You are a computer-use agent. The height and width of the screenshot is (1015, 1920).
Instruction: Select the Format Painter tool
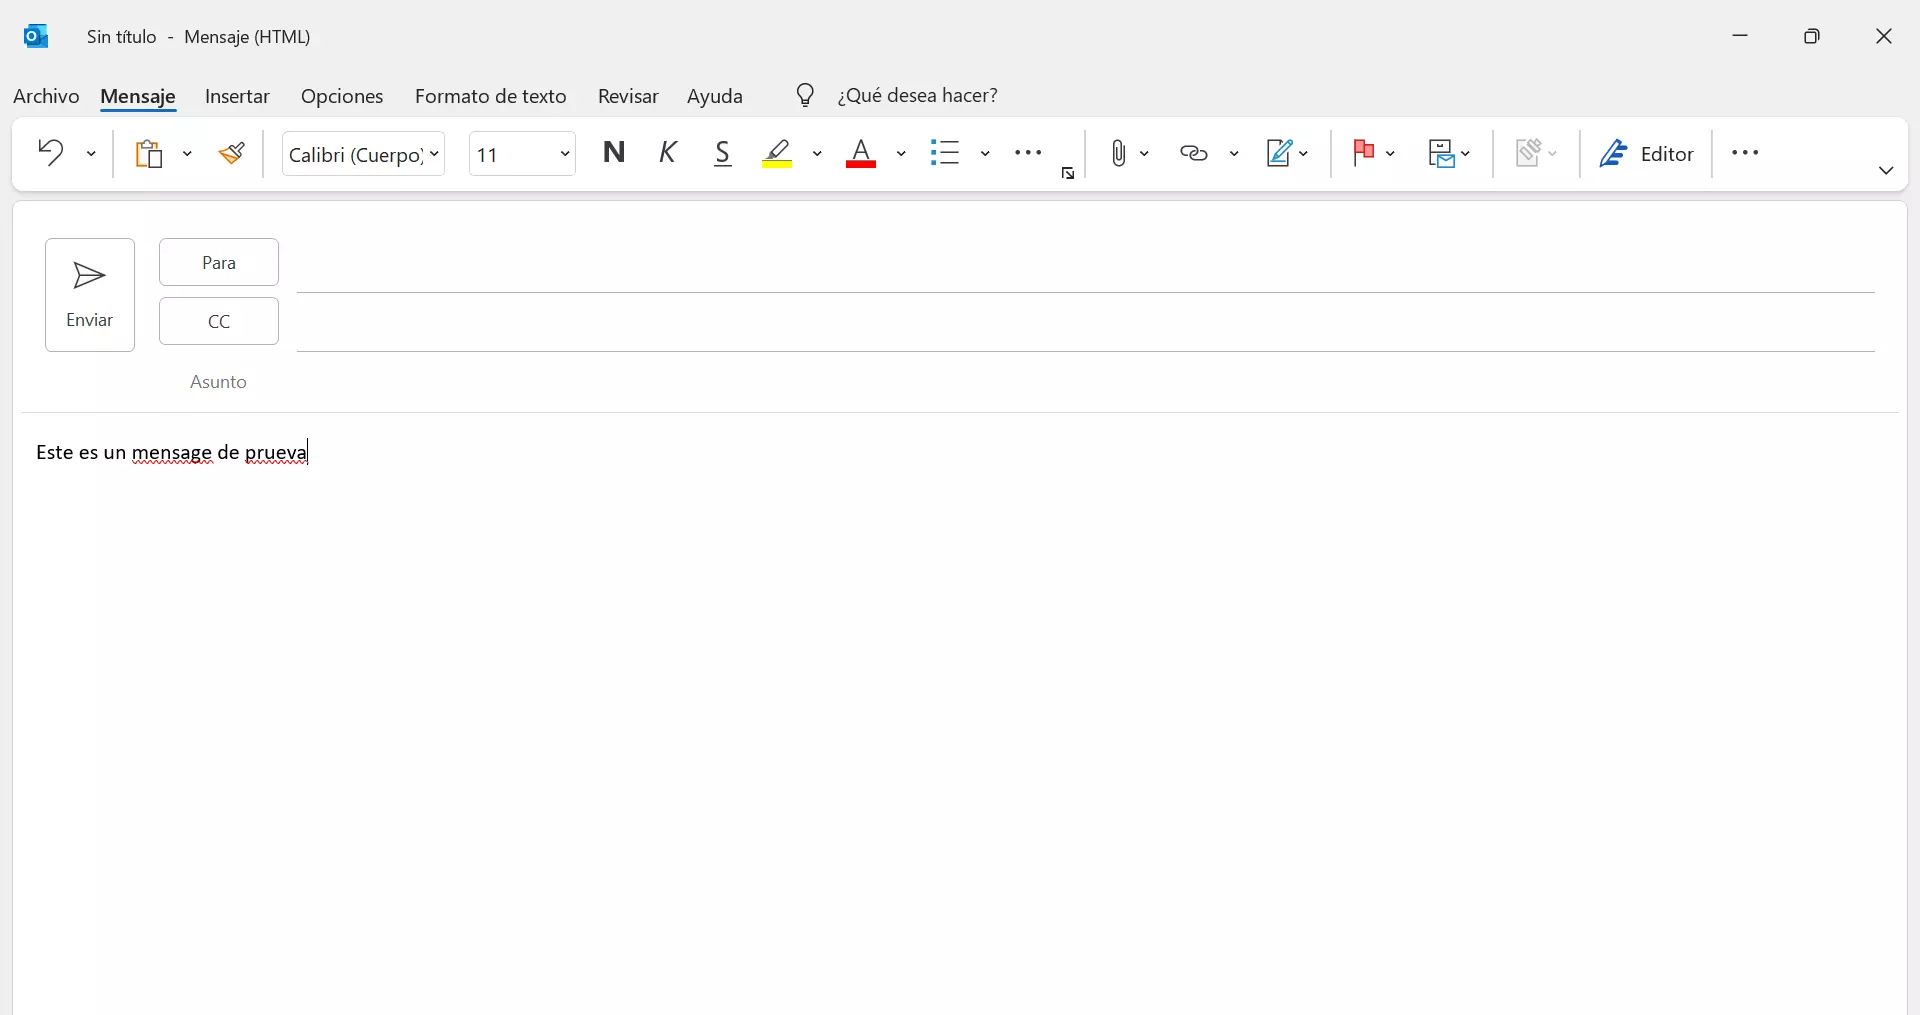coord(232,153)
